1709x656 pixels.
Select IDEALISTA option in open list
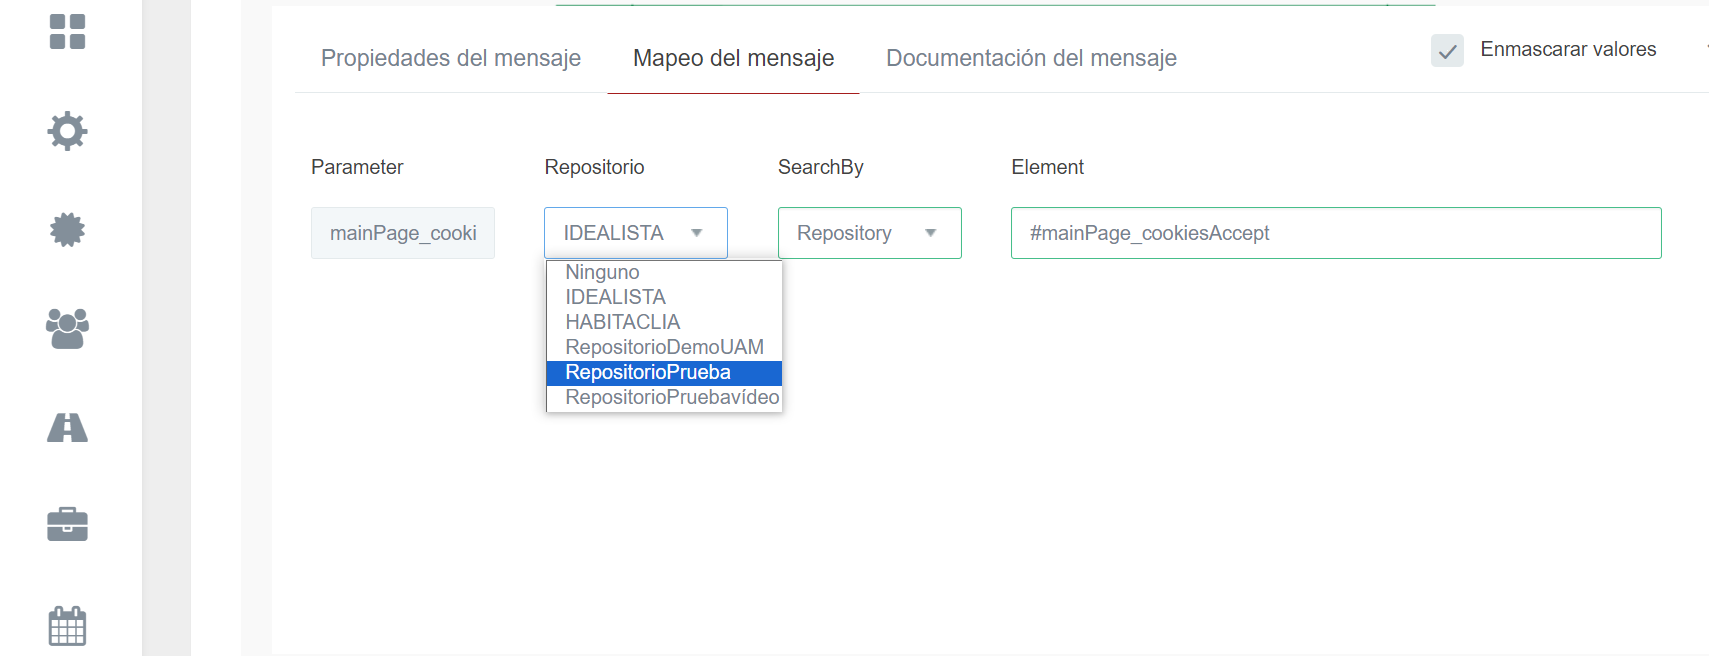pyautogui.click(x=615, y=297)
